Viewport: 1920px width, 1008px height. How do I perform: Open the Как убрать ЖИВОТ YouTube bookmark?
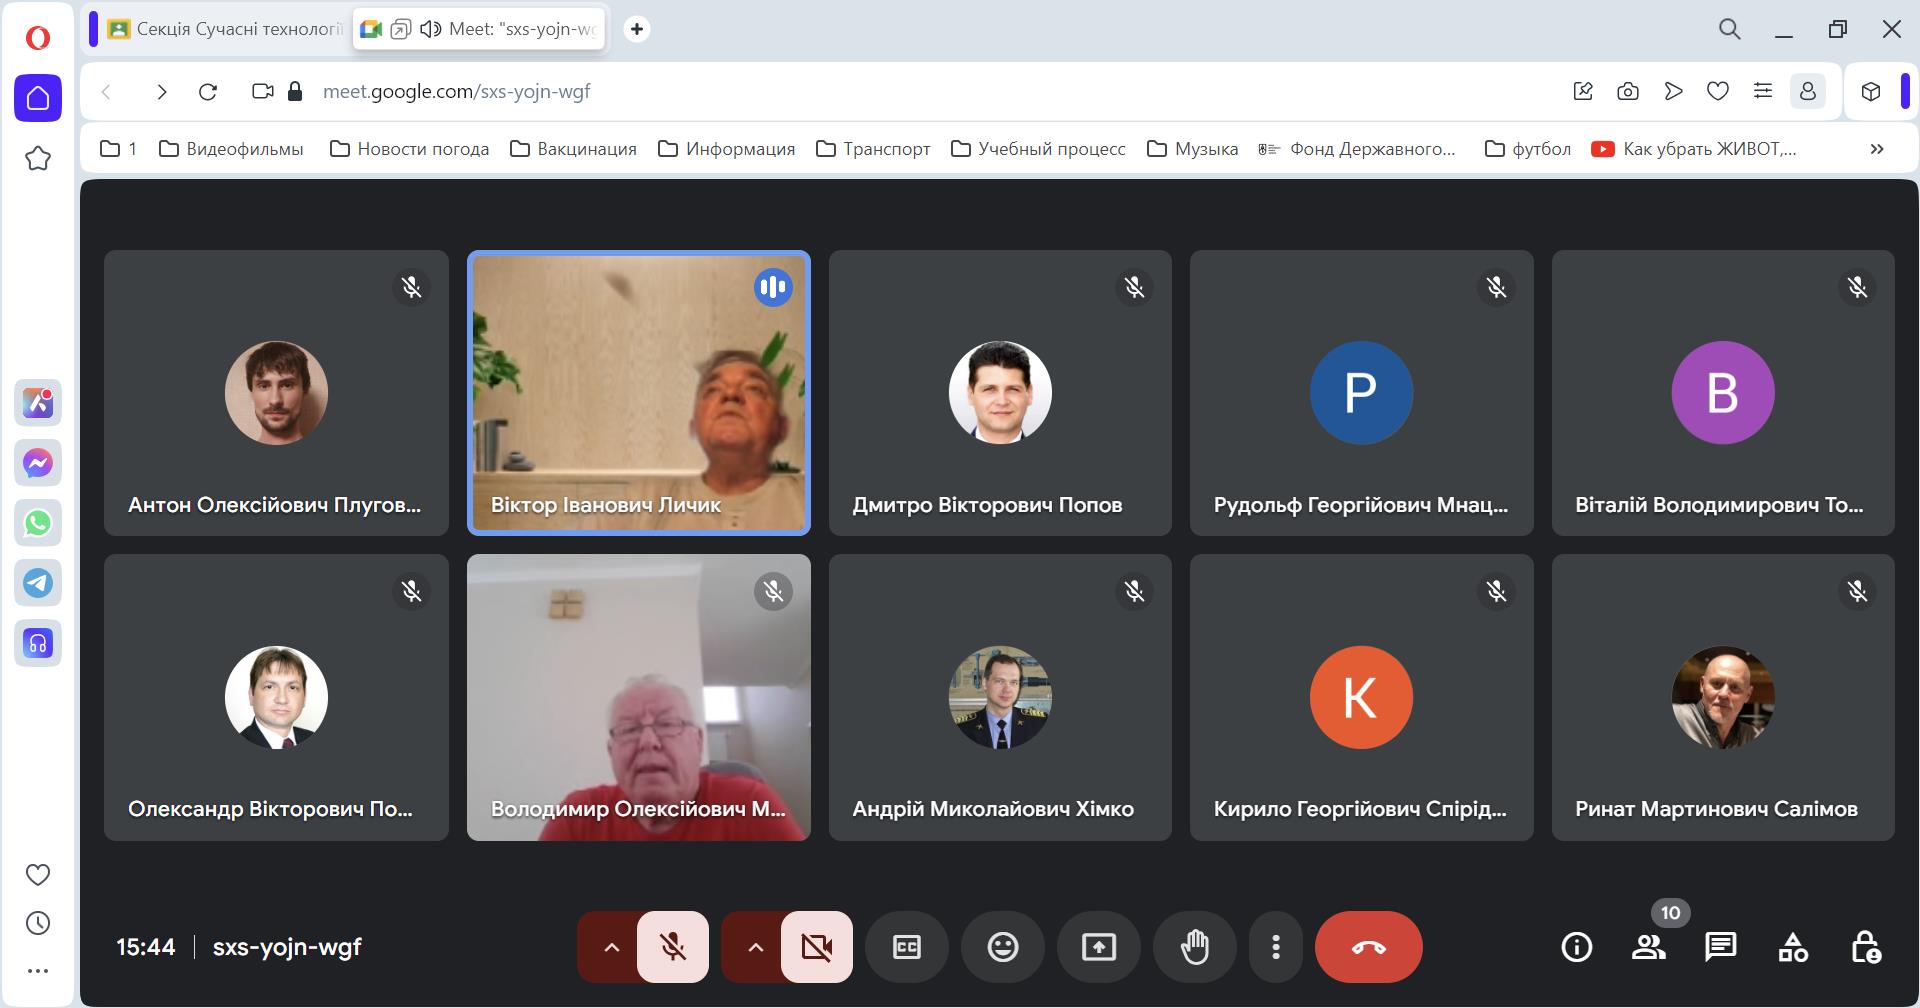(x=1695, y=149)
